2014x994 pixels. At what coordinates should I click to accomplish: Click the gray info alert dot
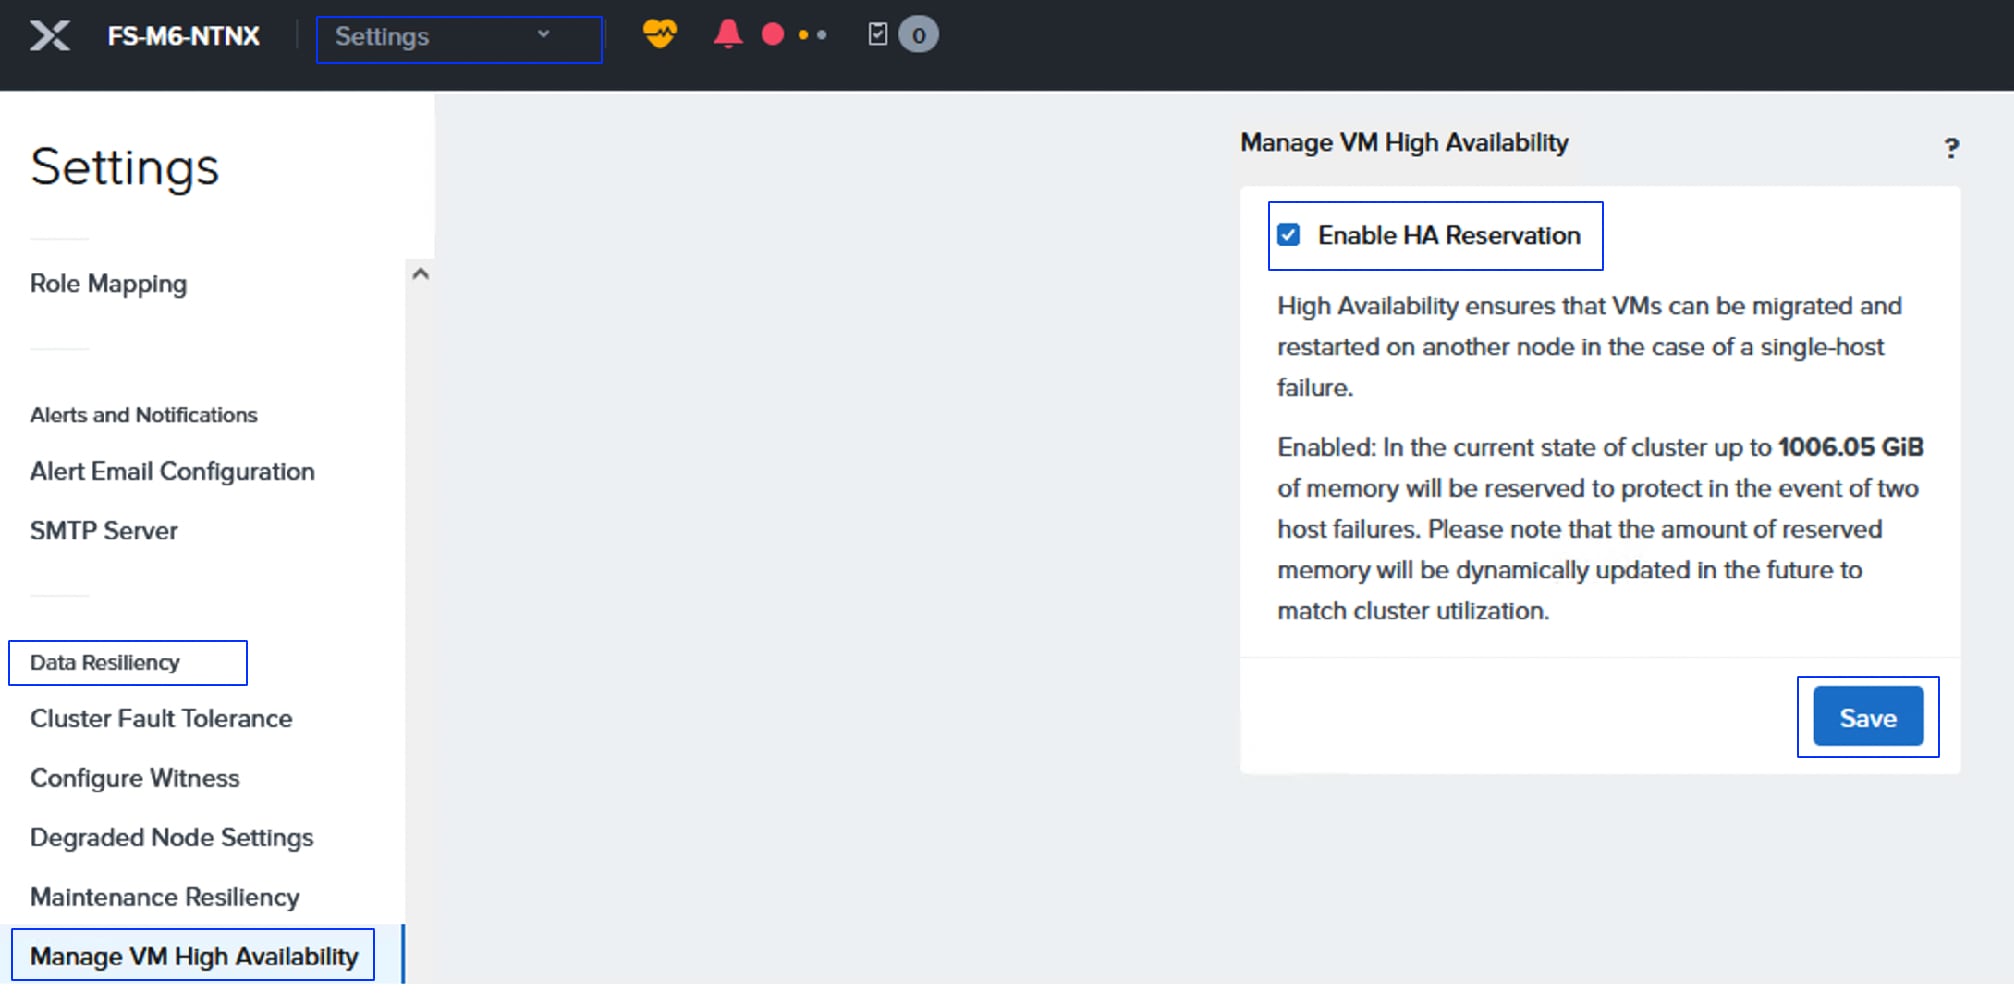(x=822, y=35)
